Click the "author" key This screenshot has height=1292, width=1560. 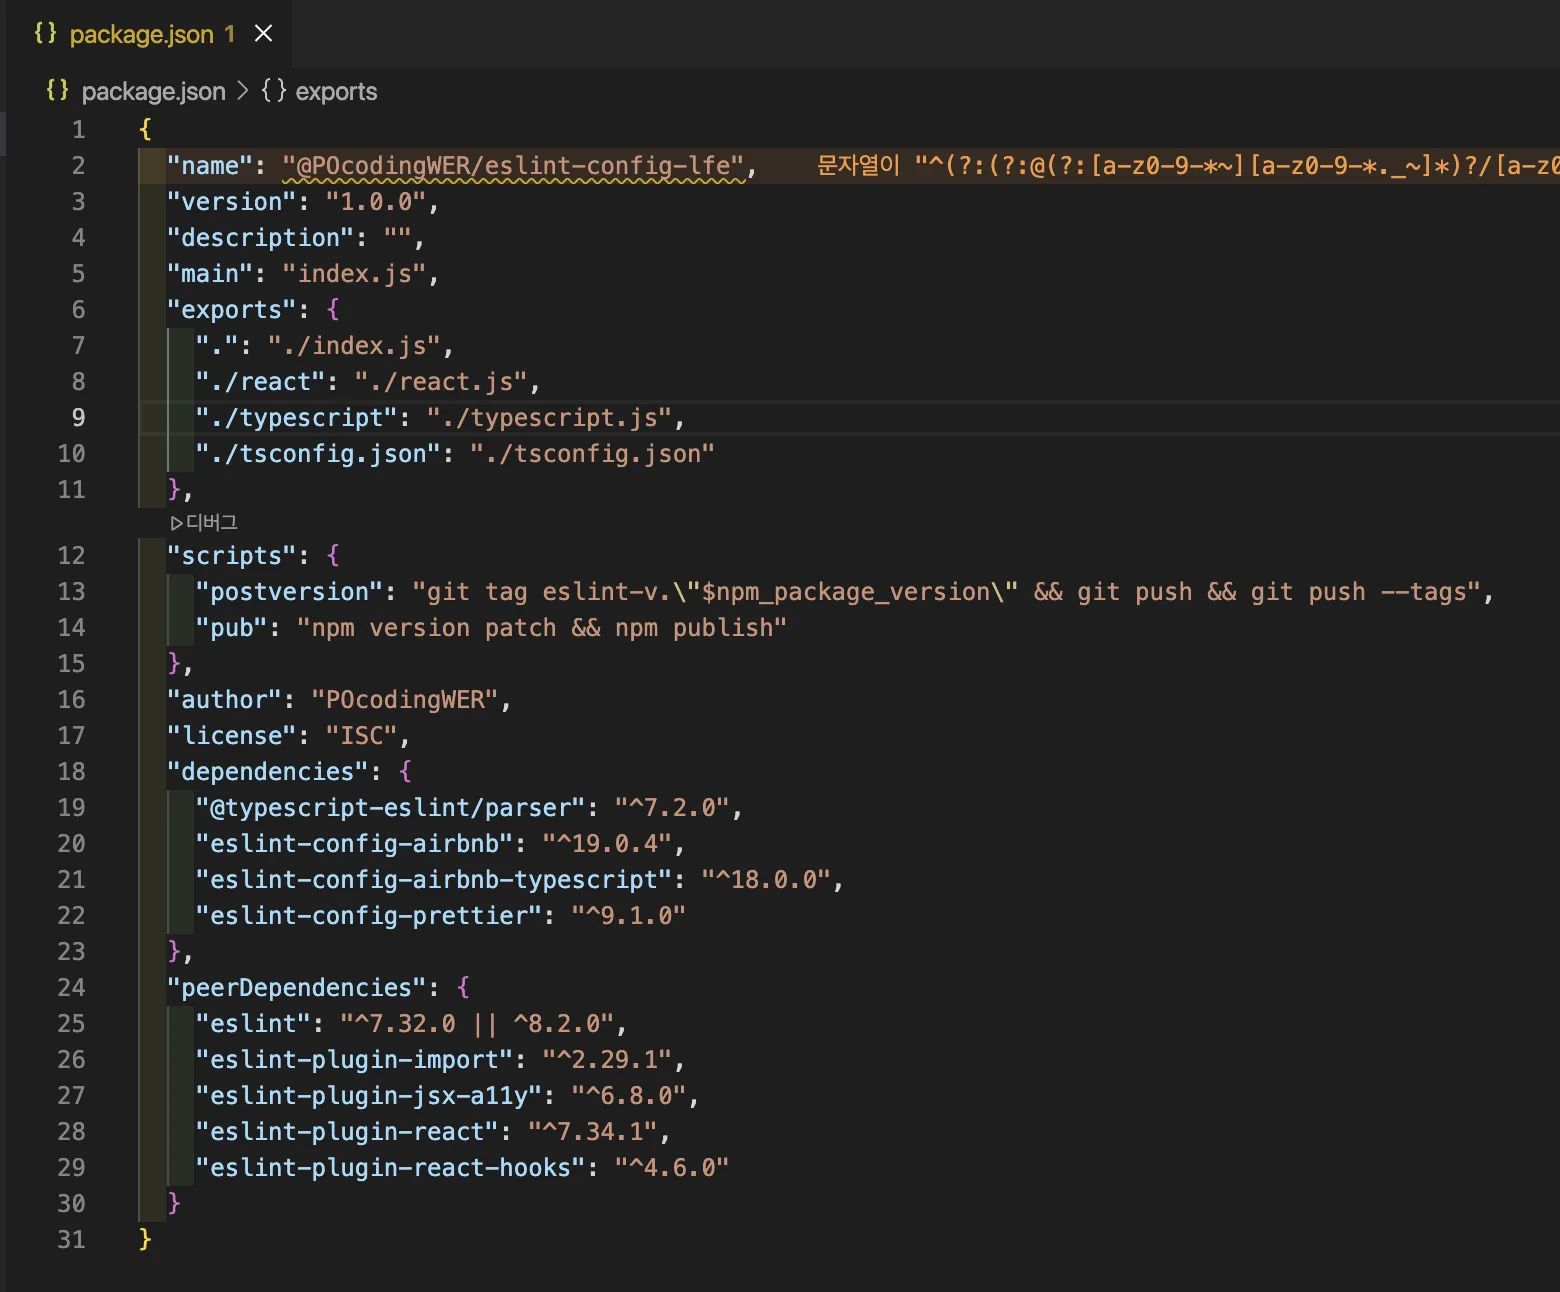point(225,699)
